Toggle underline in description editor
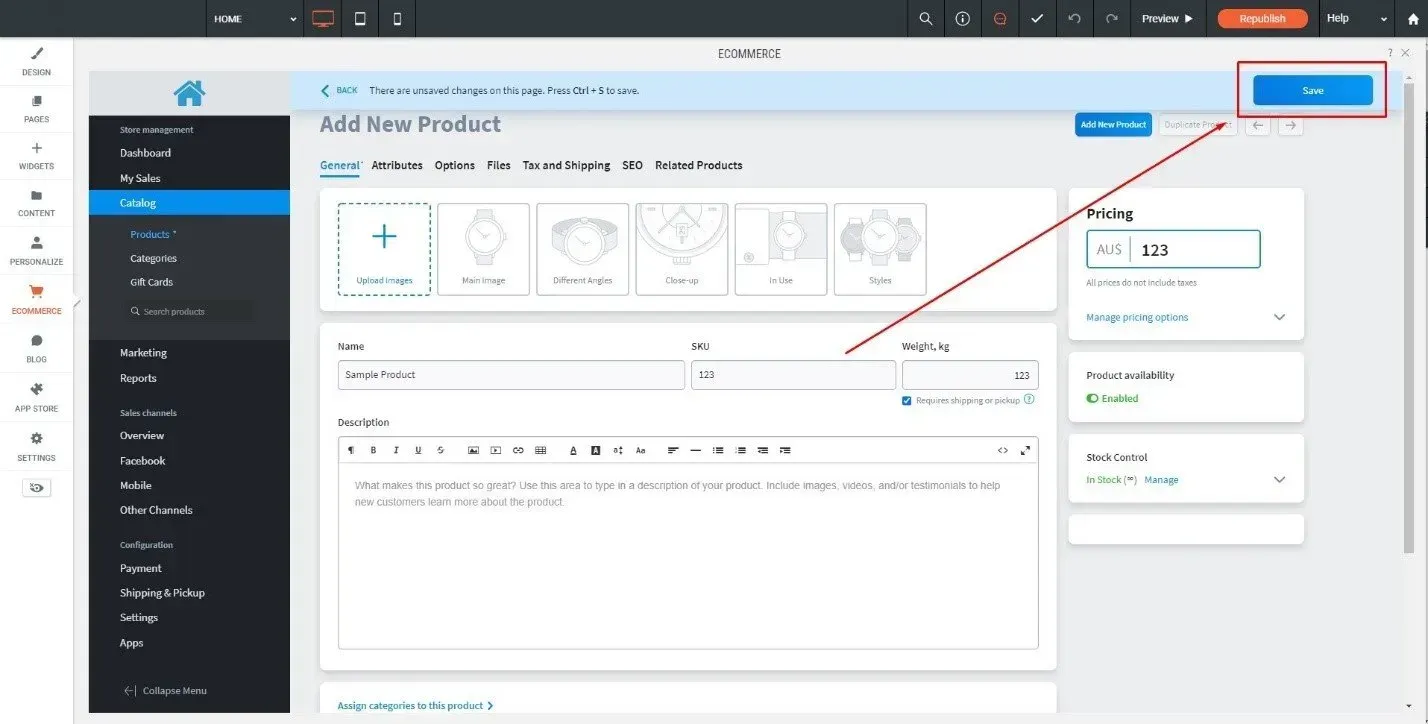 point(418,450)
